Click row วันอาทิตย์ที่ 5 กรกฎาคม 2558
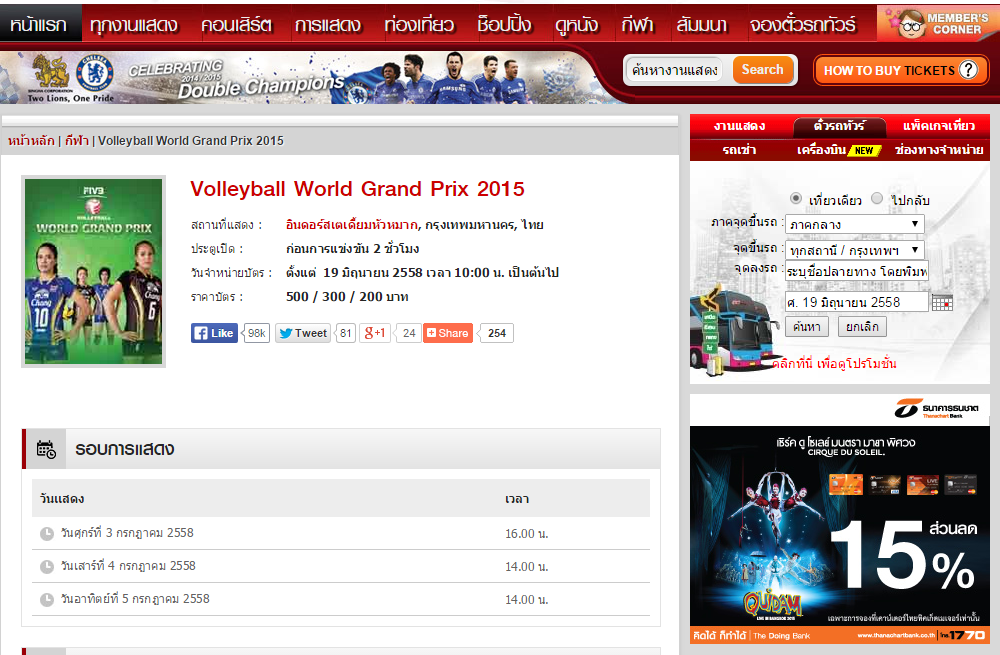Viewport: 1000px width, 655px height. click(x=341, y=600)
